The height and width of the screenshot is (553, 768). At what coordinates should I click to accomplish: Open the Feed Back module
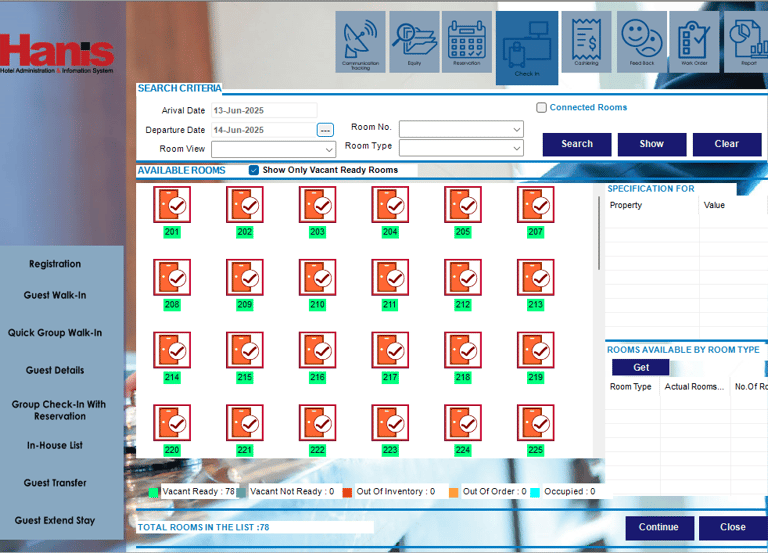(642, 42)
